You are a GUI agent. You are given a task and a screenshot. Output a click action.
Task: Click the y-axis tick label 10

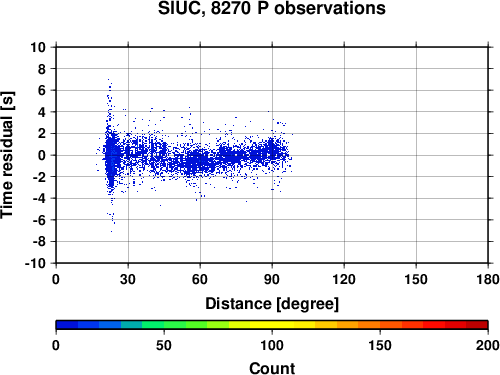point(38,47)
